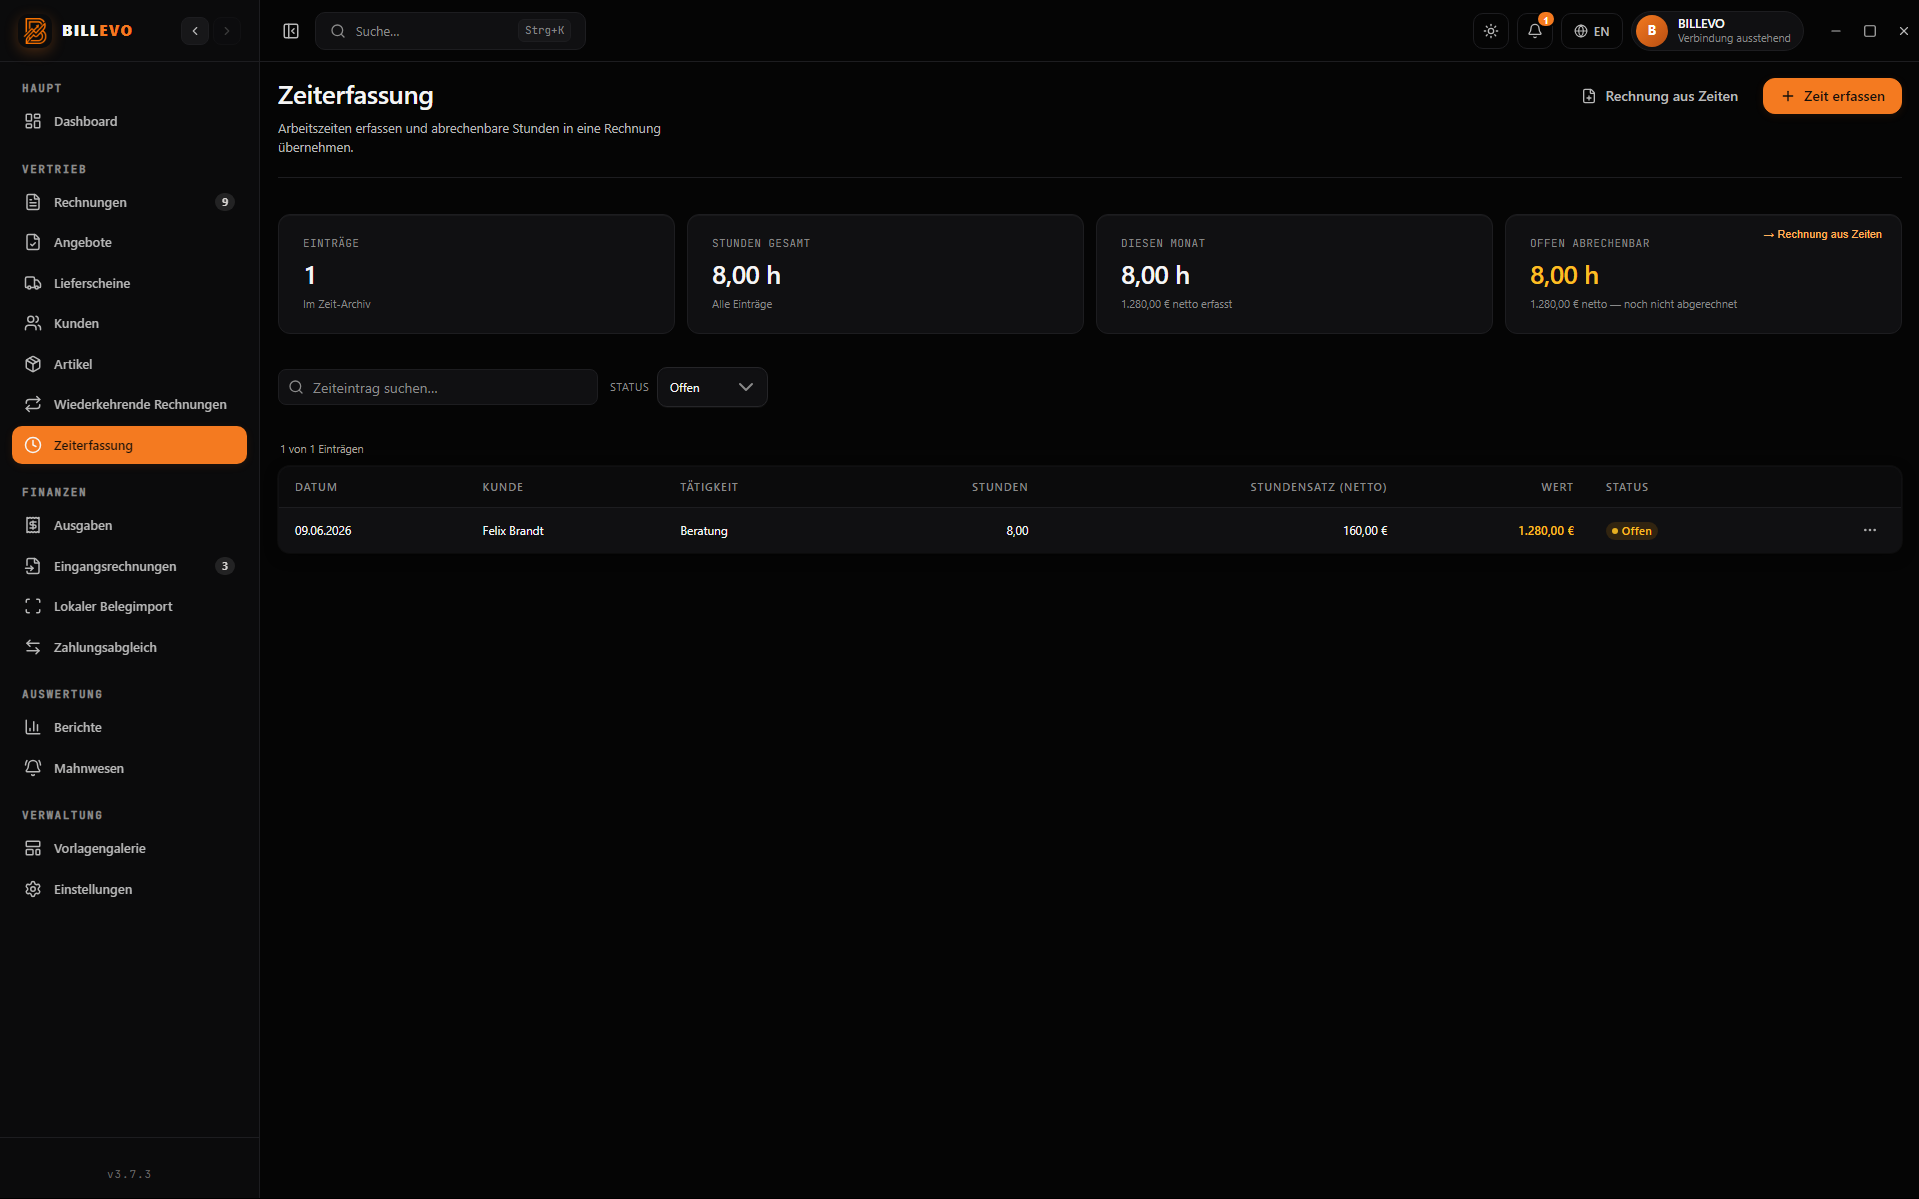1919x1199 pixels.
Task: Close the Billevo window
Action: coord(1904,31)
